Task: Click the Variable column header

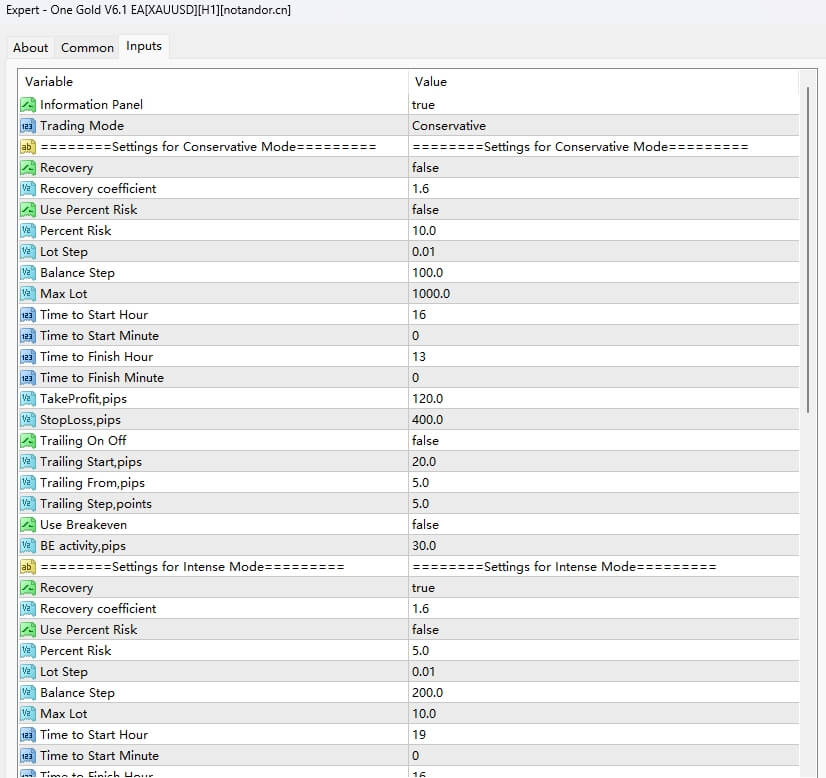Action: coord(50,81)
